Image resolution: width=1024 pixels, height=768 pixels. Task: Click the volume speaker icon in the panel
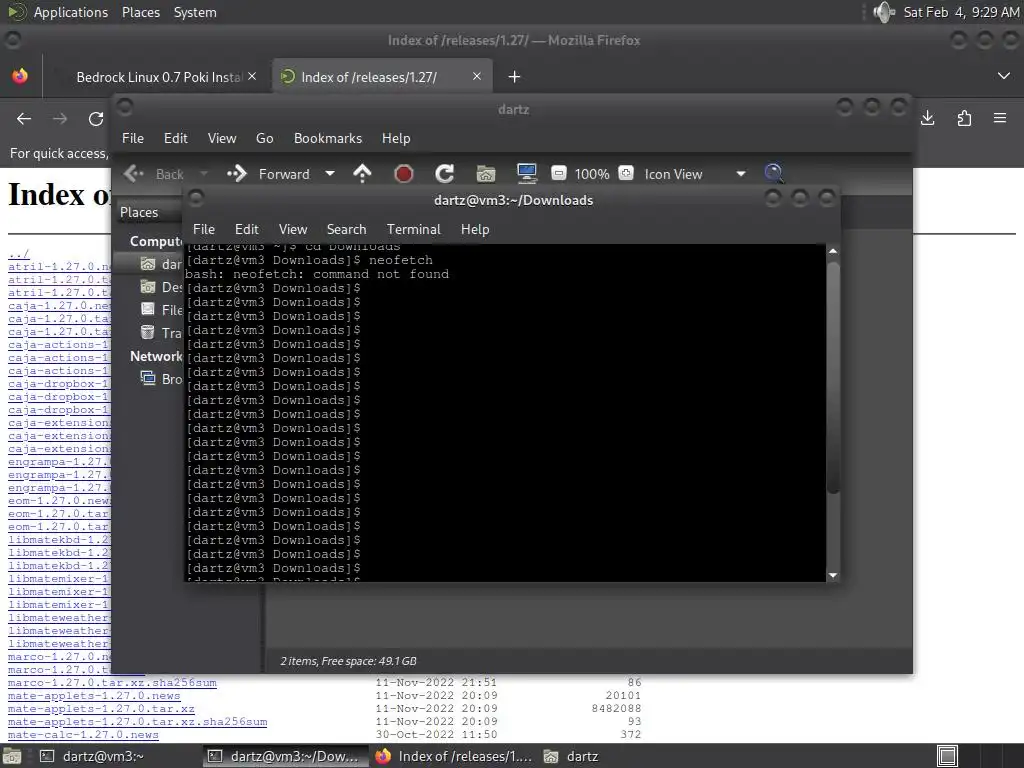click(884, 12)
